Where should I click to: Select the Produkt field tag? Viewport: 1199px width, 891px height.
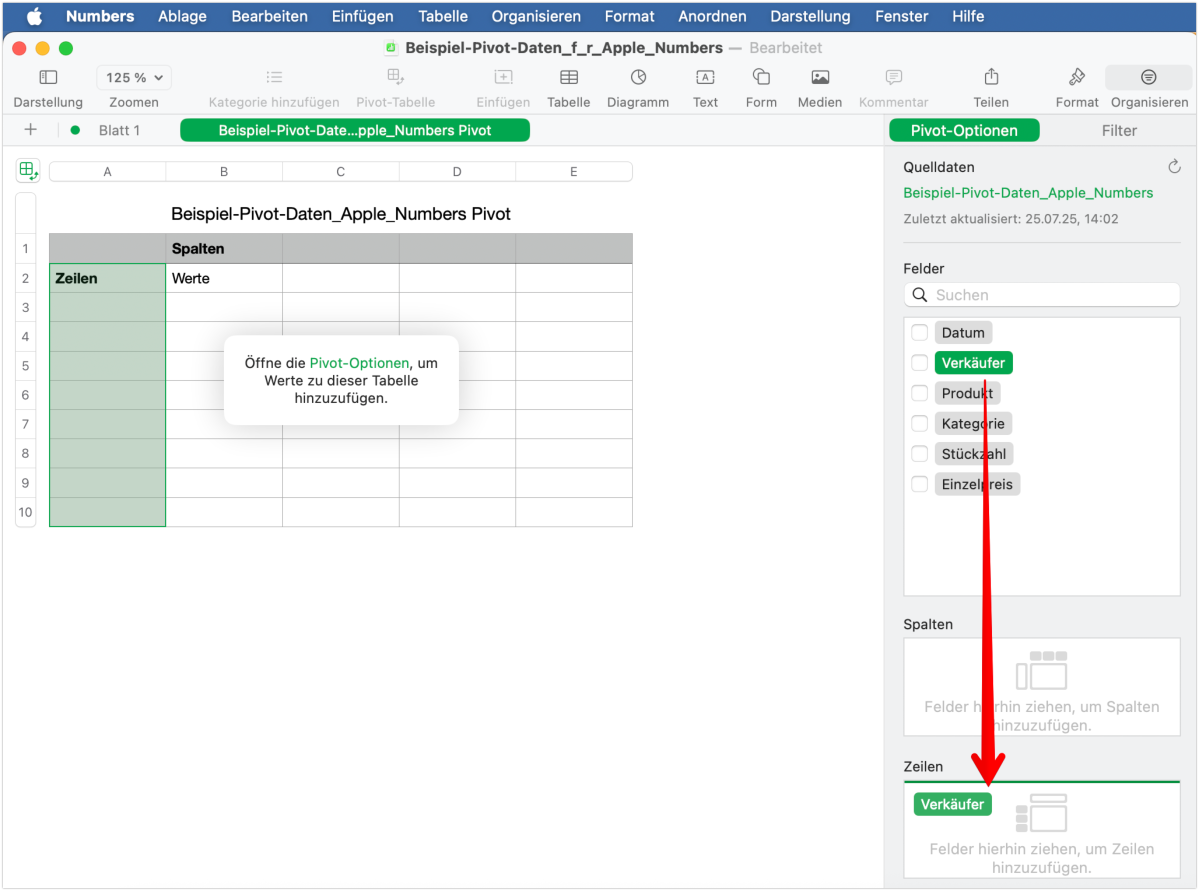[x=967, y=393]
